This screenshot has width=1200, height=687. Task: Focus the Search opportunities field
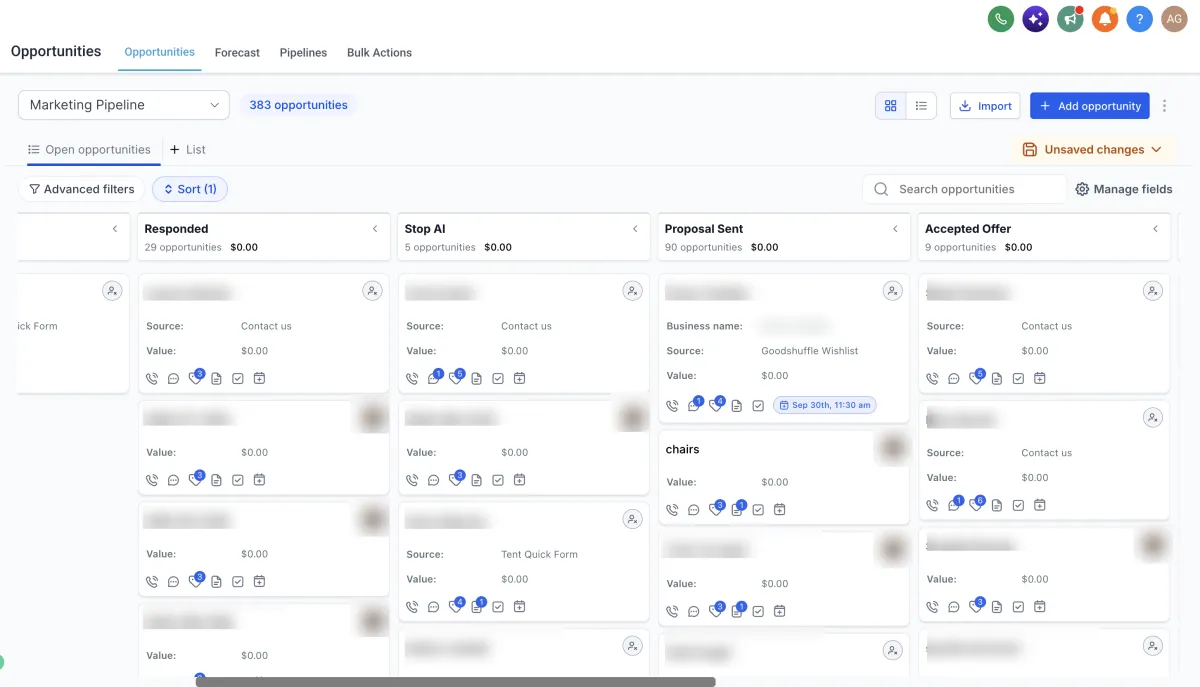(x=964, y=189)
